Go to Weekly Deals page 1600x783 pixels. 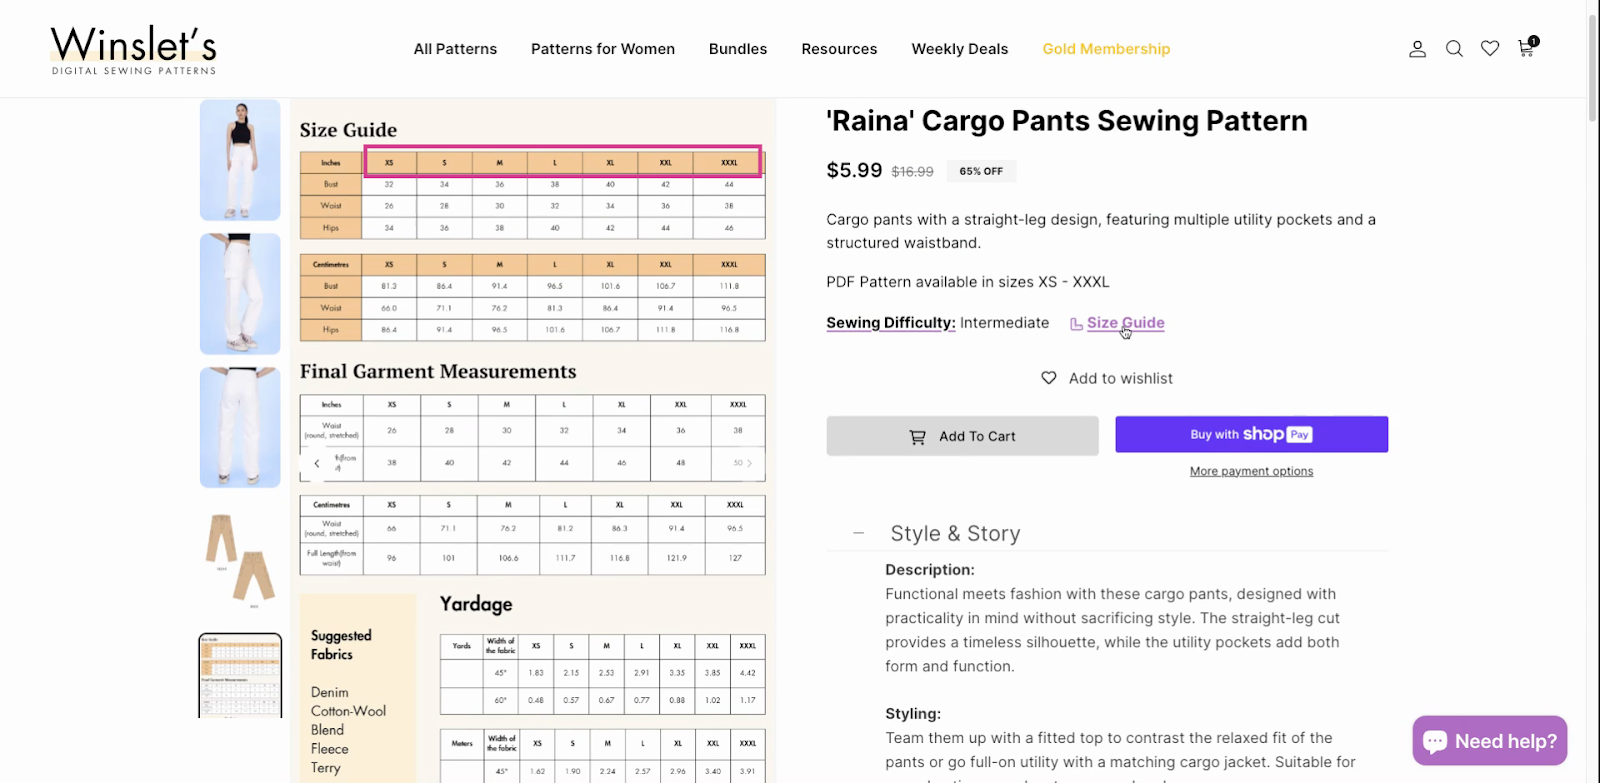pos(960,49)
